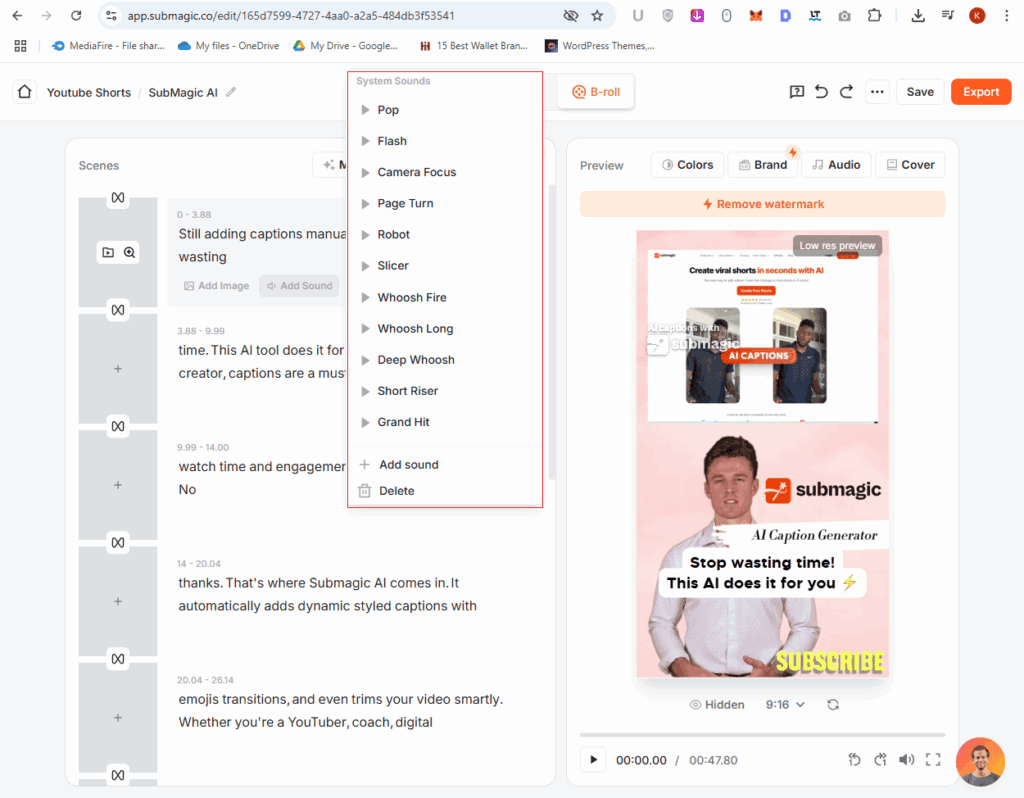1024x798 pixels.
Task: Play the Whoosh Fire preview
Action: 365,297
